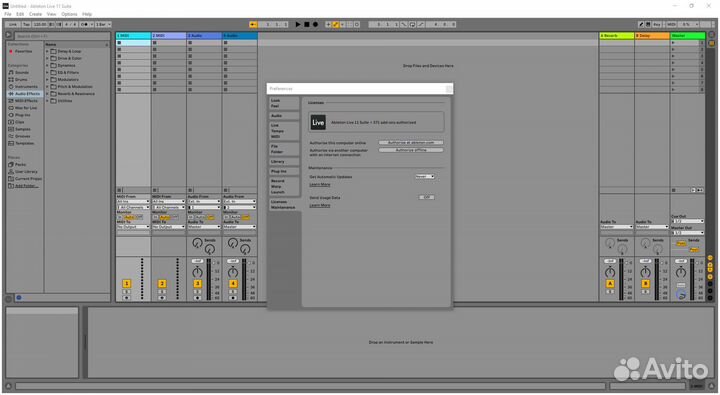Open Get Automatic Updates dropdown
720x395 pixels.
(x=425, y=176)
